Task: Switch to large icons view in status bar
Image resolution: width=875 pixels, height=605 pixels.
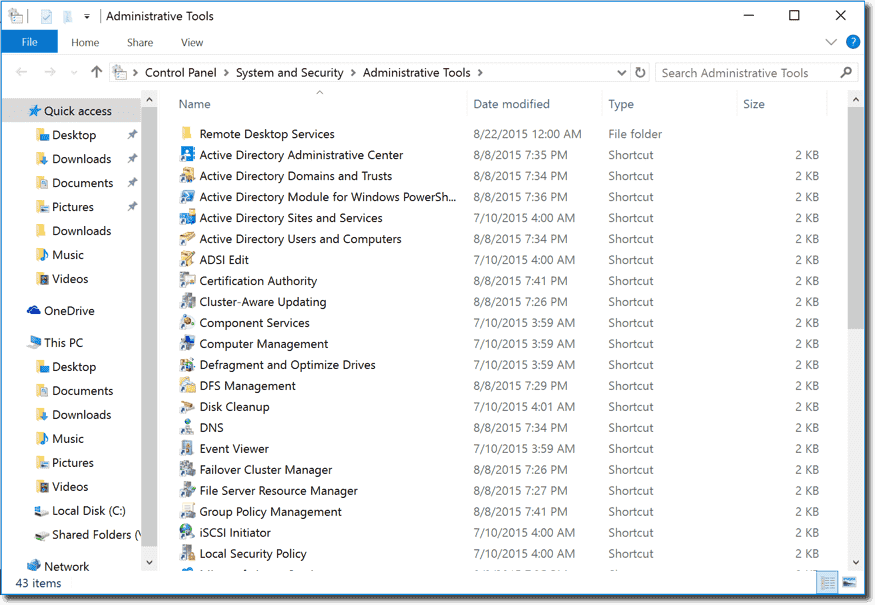Action: click(x=849, y=583)
